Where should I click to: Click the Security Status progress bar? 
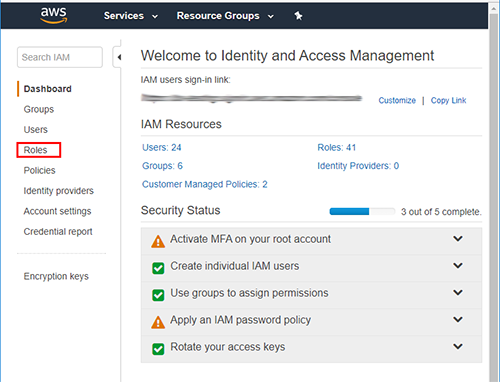point(362,211)
